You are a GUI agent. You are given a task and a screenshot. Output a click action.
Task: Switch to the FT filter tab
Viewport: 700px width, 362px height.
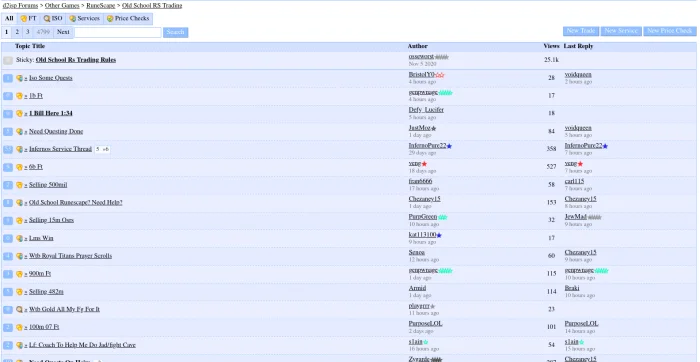point(28,19)
